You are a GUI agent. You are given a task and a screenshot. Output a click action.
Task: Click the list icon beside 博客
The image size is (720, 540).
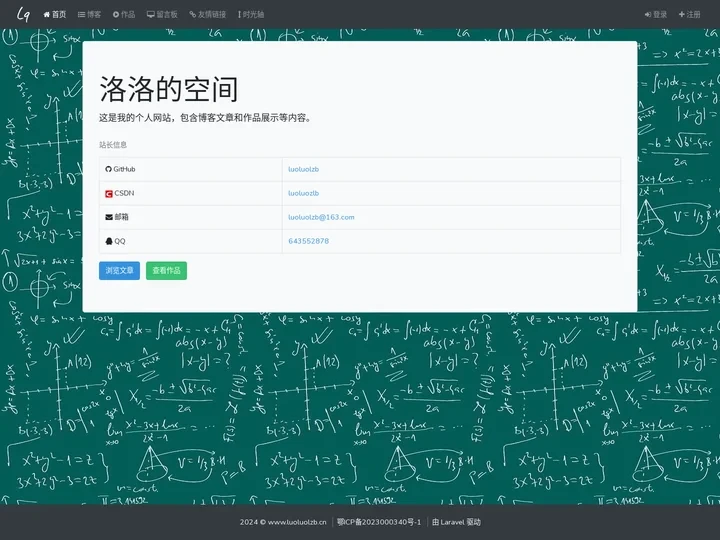pyautogui.click(x=81, y=15)
